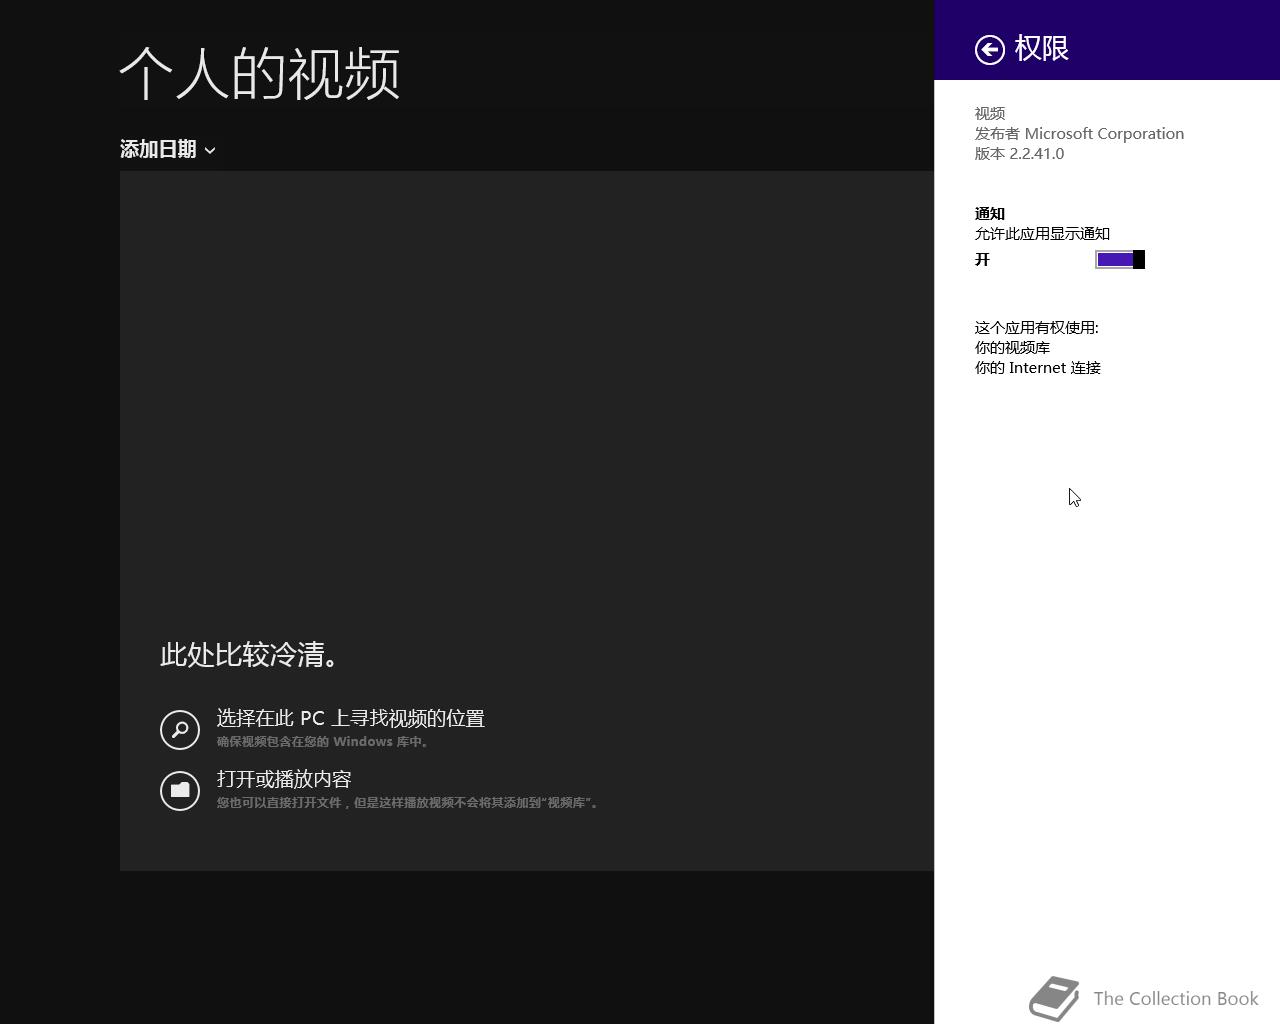Select 选择在此 PC 上寻找视频的位置
Viewport: 1280px width, 1024px height.
point(350,718)
